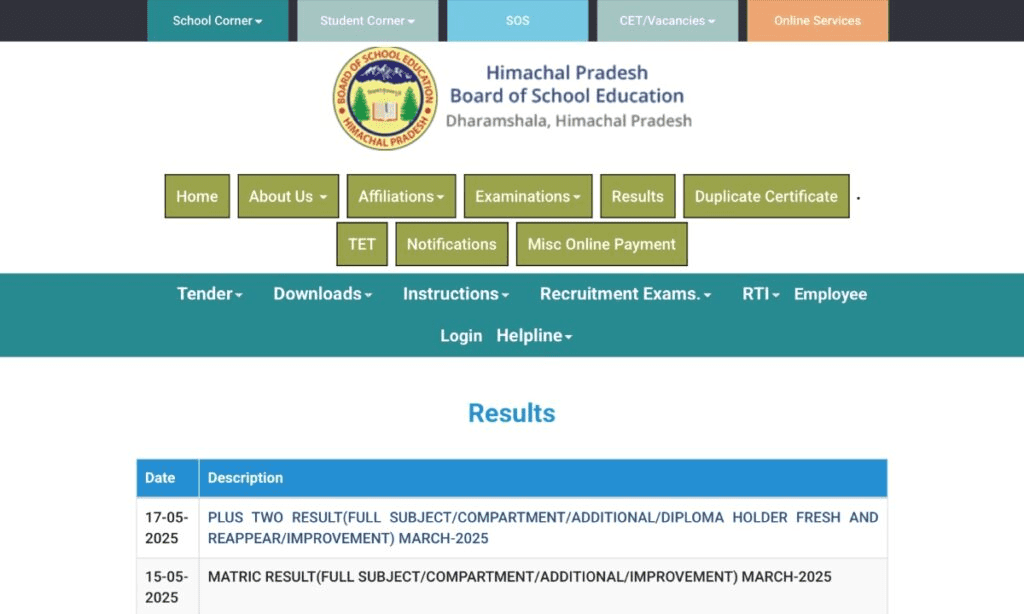
Task: Open the TET page
Action: 362,244
